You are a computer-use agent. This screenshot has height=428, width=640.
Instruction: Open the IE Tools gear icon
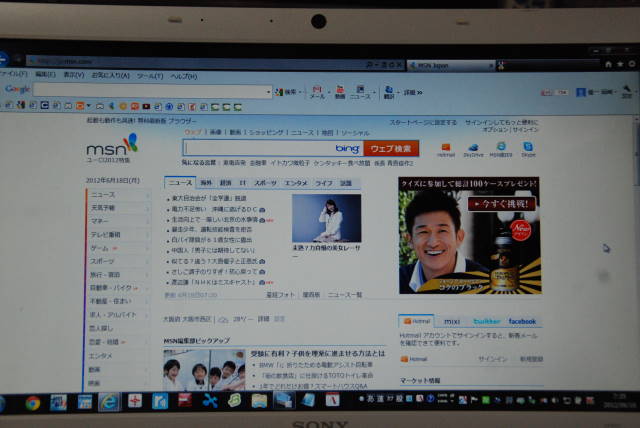click(x=632, y=64)
